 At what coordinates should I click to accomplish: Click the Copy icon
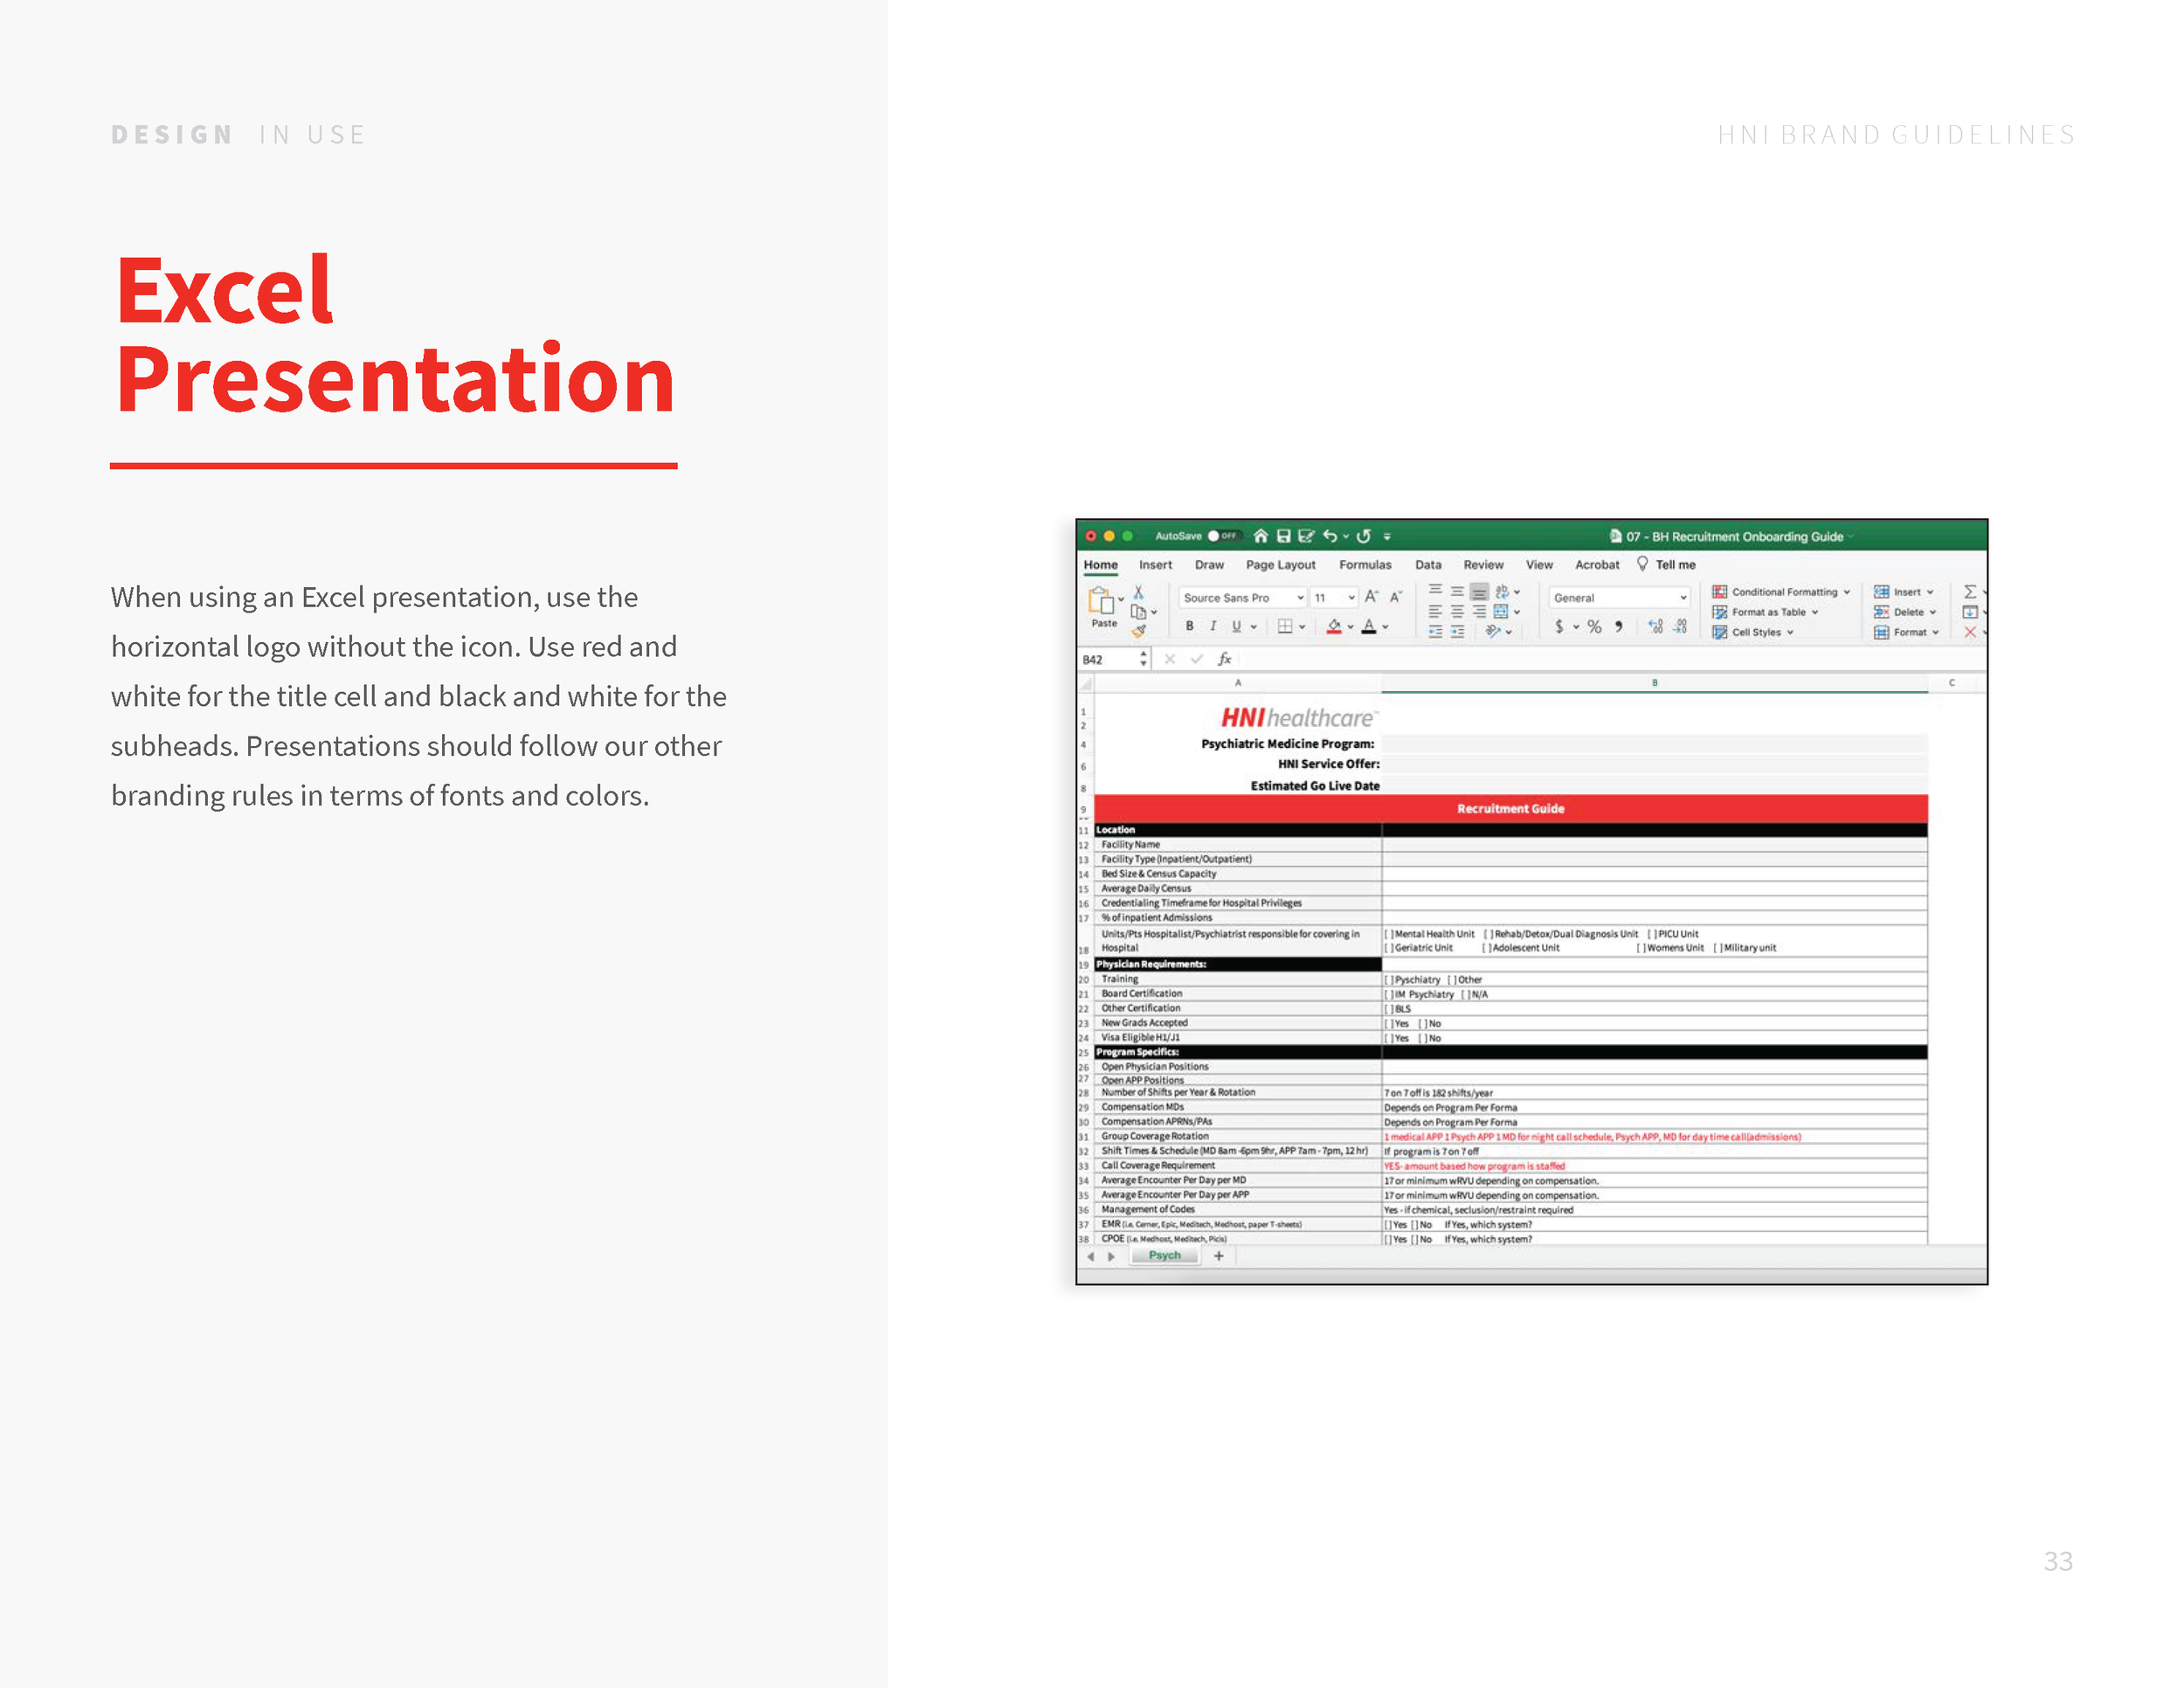[x=1138, y=612]
